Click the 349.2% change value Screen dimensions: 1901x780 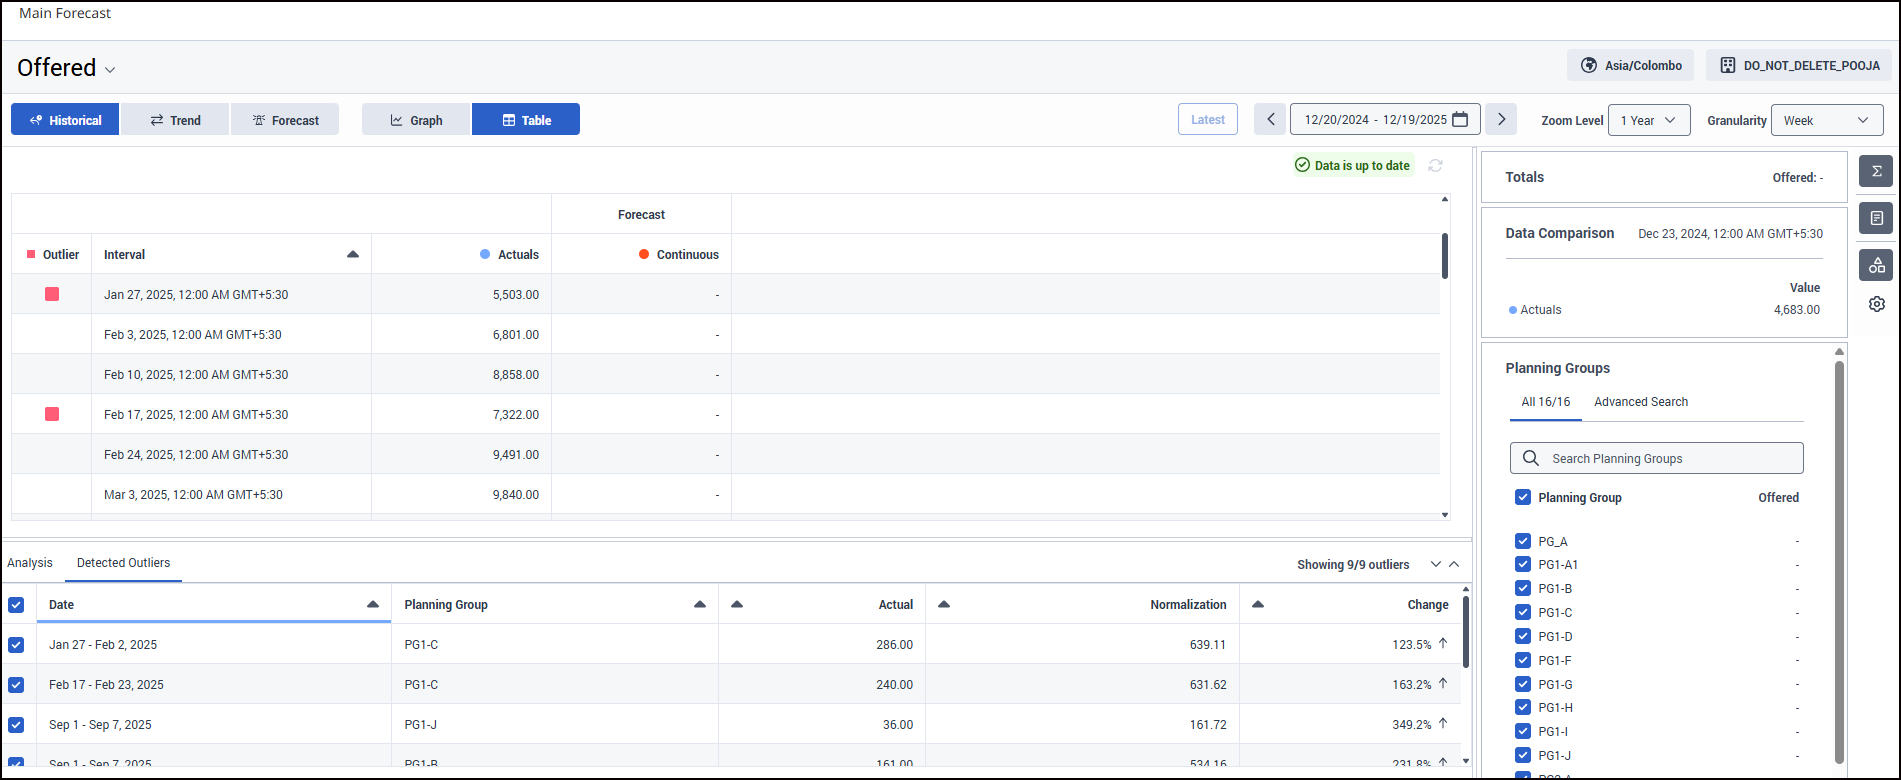point(1412,725)
